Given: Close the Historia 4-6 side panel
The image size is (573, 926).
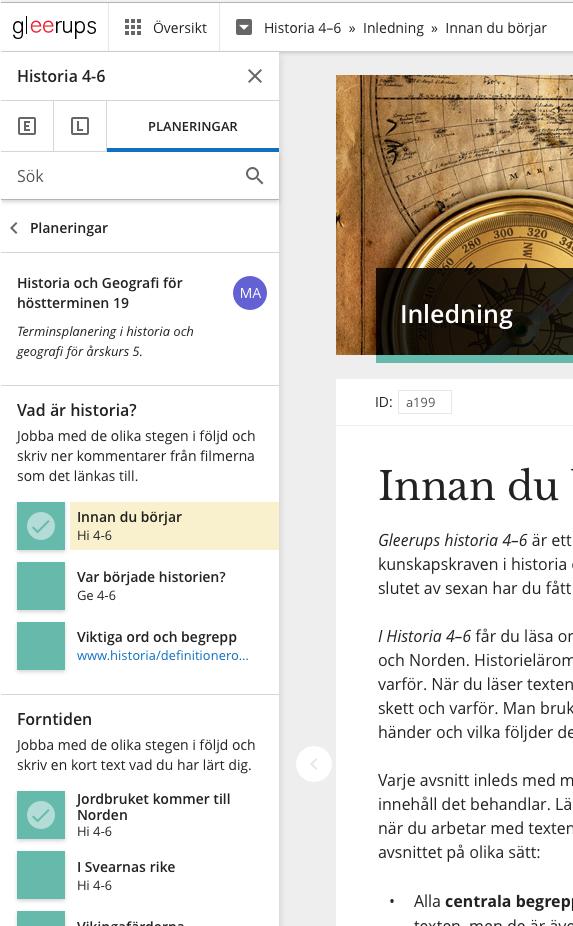Looking at the screenshot, I should click(255, 76).
